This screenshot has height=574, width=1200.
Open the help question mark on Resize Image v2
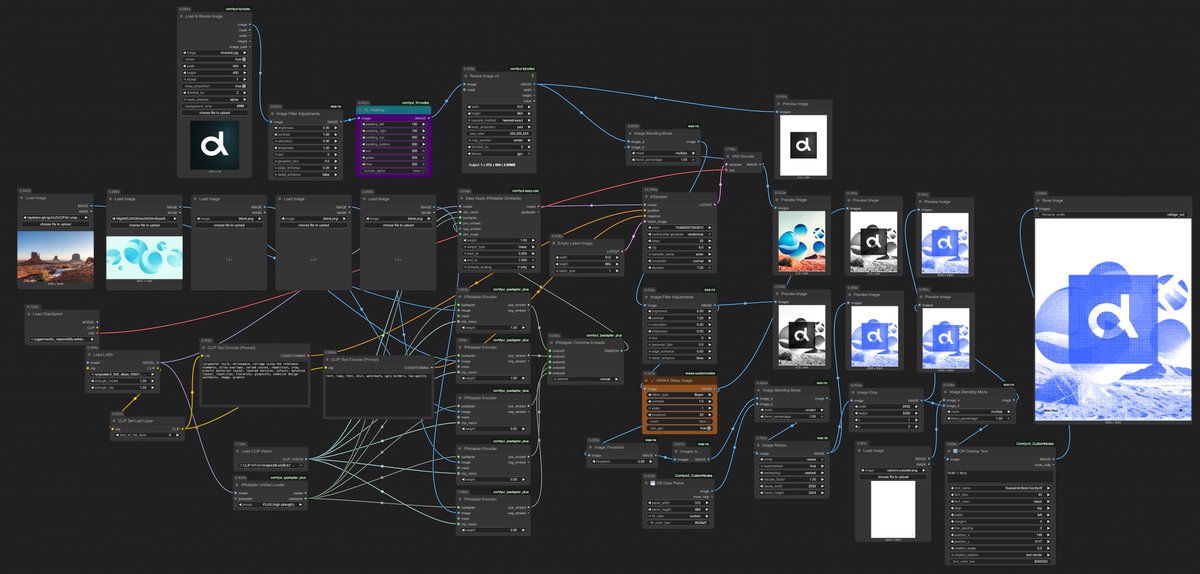coord(534,76)
